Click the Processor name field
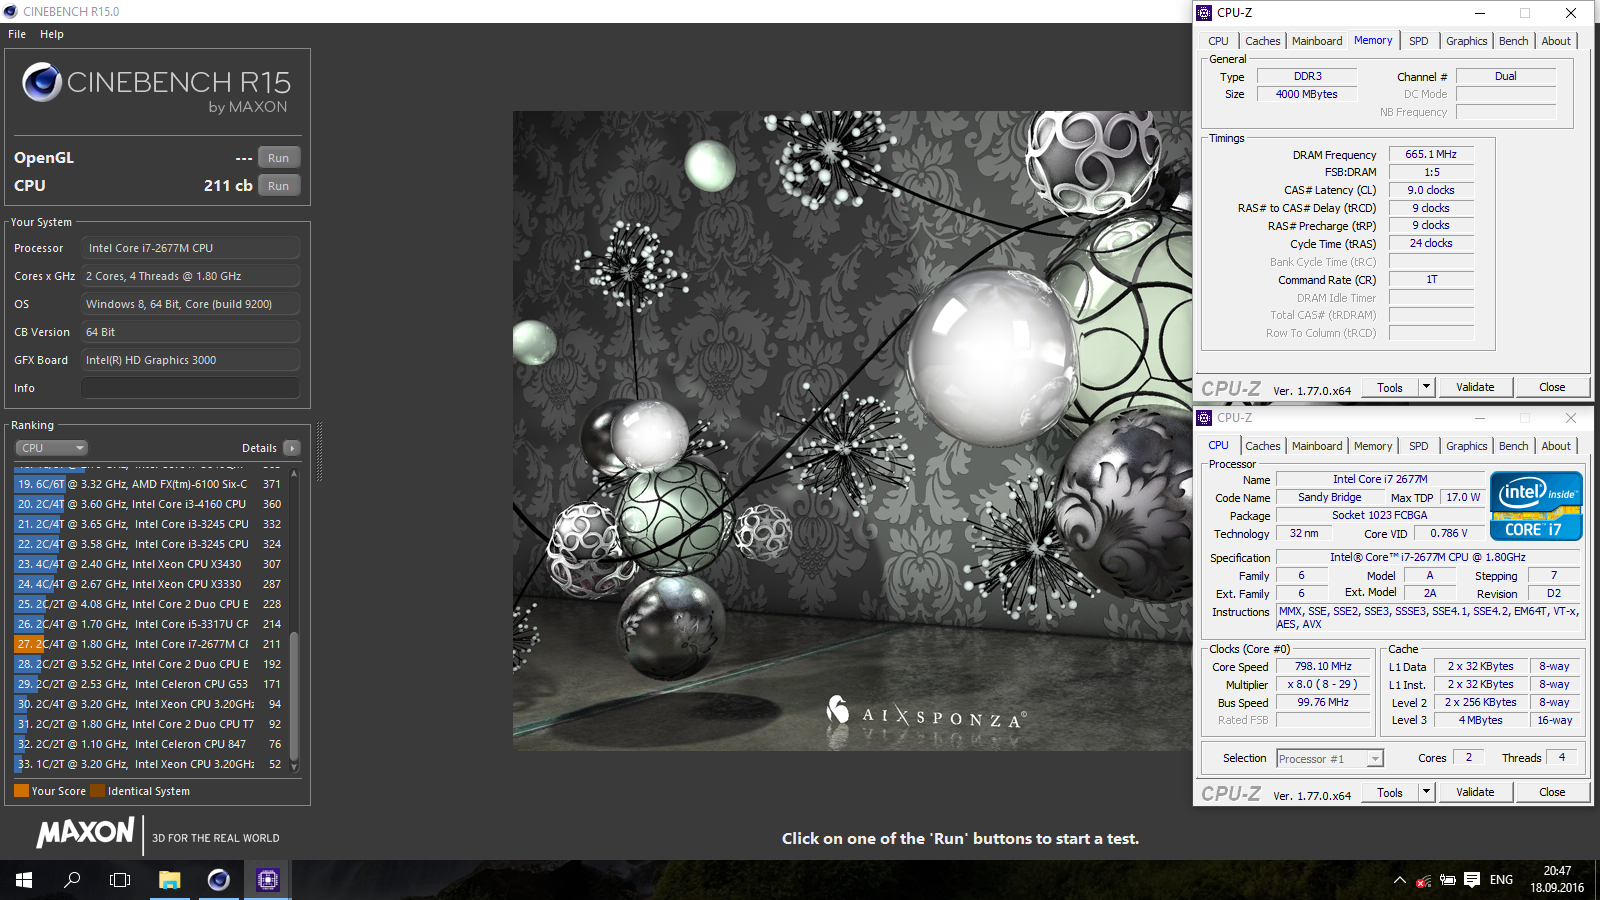Viewport: 1600px width, 900px height. click(x=190, y=248)
